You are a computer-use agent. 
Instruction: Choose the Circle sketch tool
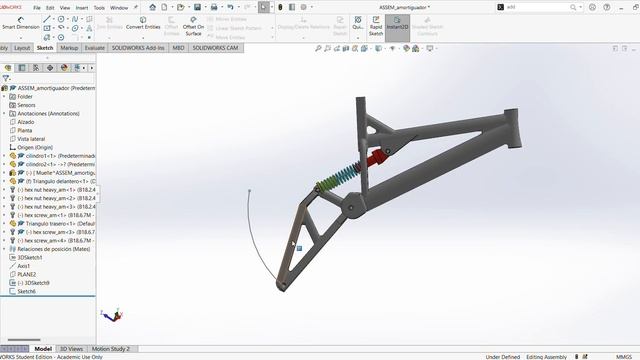(x=61, y=19)
